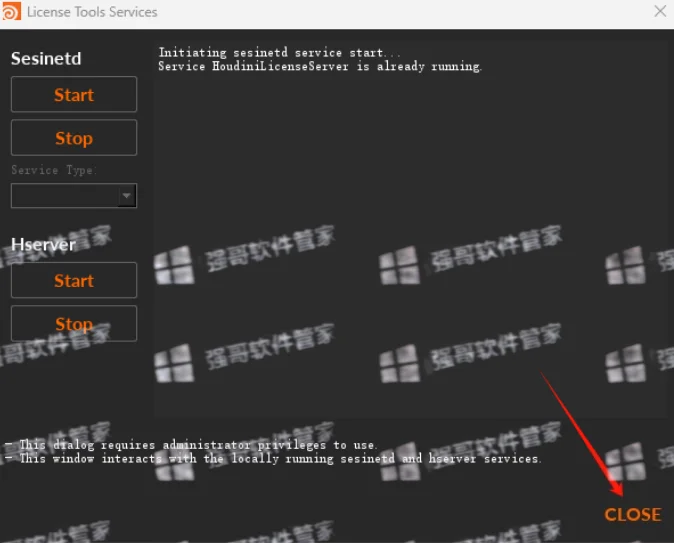This screenshot has height=543, width=674.
Task: Start the Sesinetd service
Action: click(x=74, y=95)
